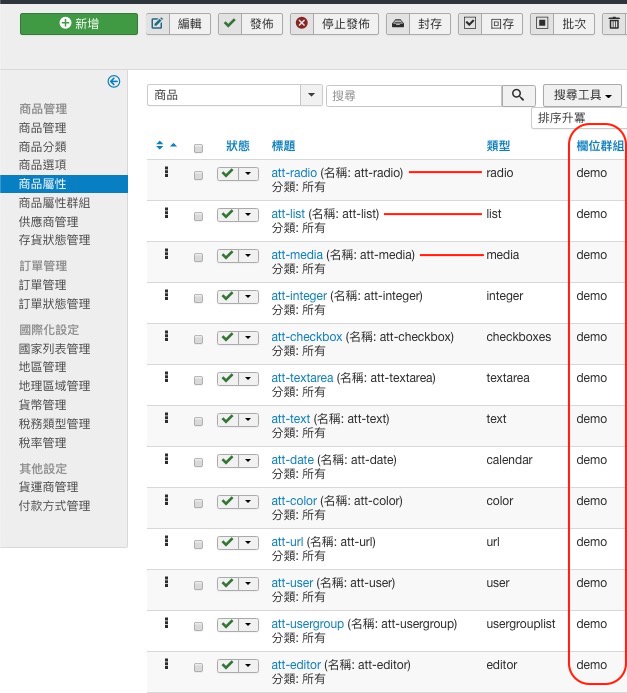Screen dimensions: 627x693
Task: Click the green publish checkmark for att-list
Action: pos(228,215)
